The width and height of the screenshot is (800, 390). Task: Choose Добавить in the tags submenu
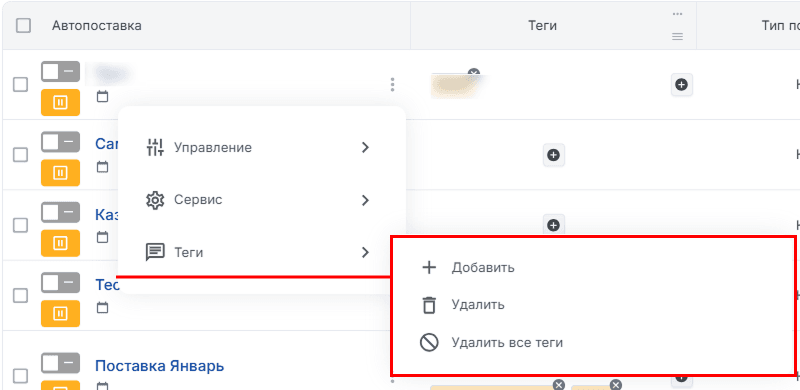[483, 267]
